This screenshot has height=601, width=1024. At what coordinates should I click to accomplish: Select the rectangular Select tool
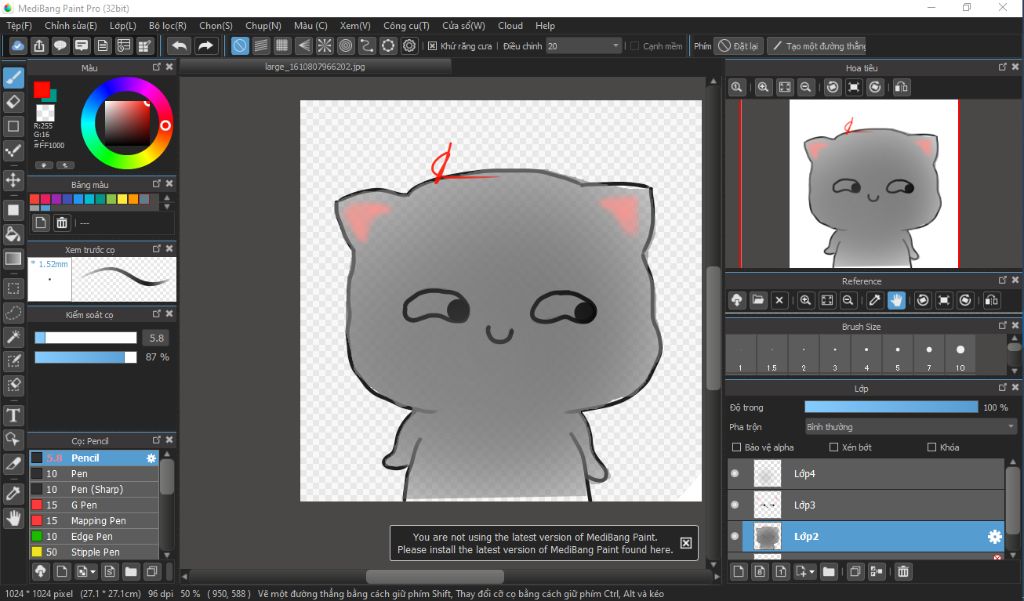pyautogui.click(x=13, y=288)
